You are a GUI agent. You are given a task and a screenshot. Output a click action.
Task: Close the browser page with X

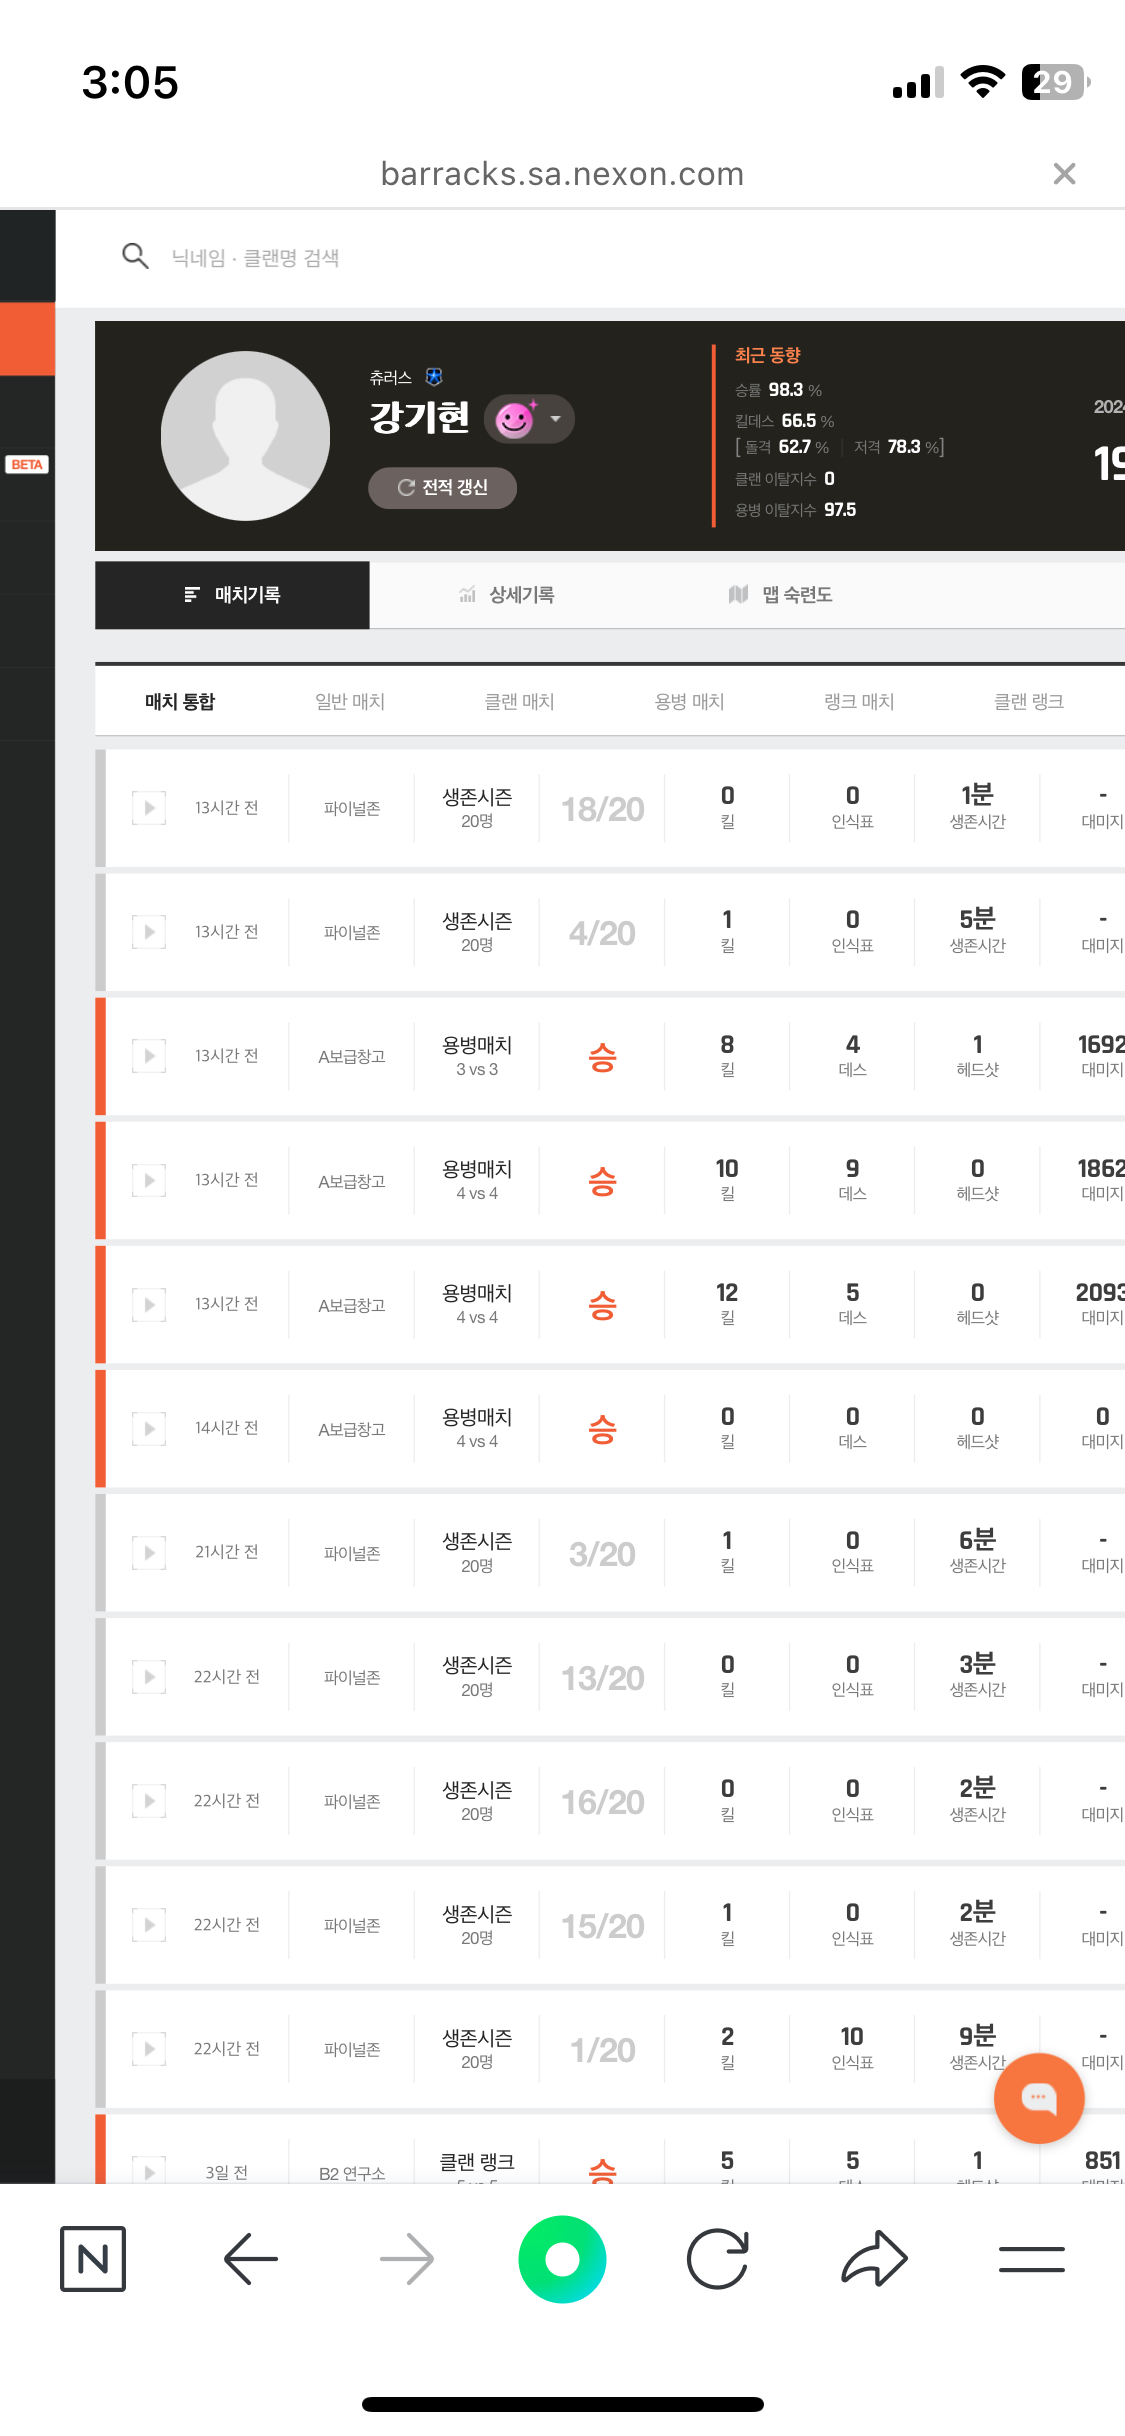(1064, 174)
